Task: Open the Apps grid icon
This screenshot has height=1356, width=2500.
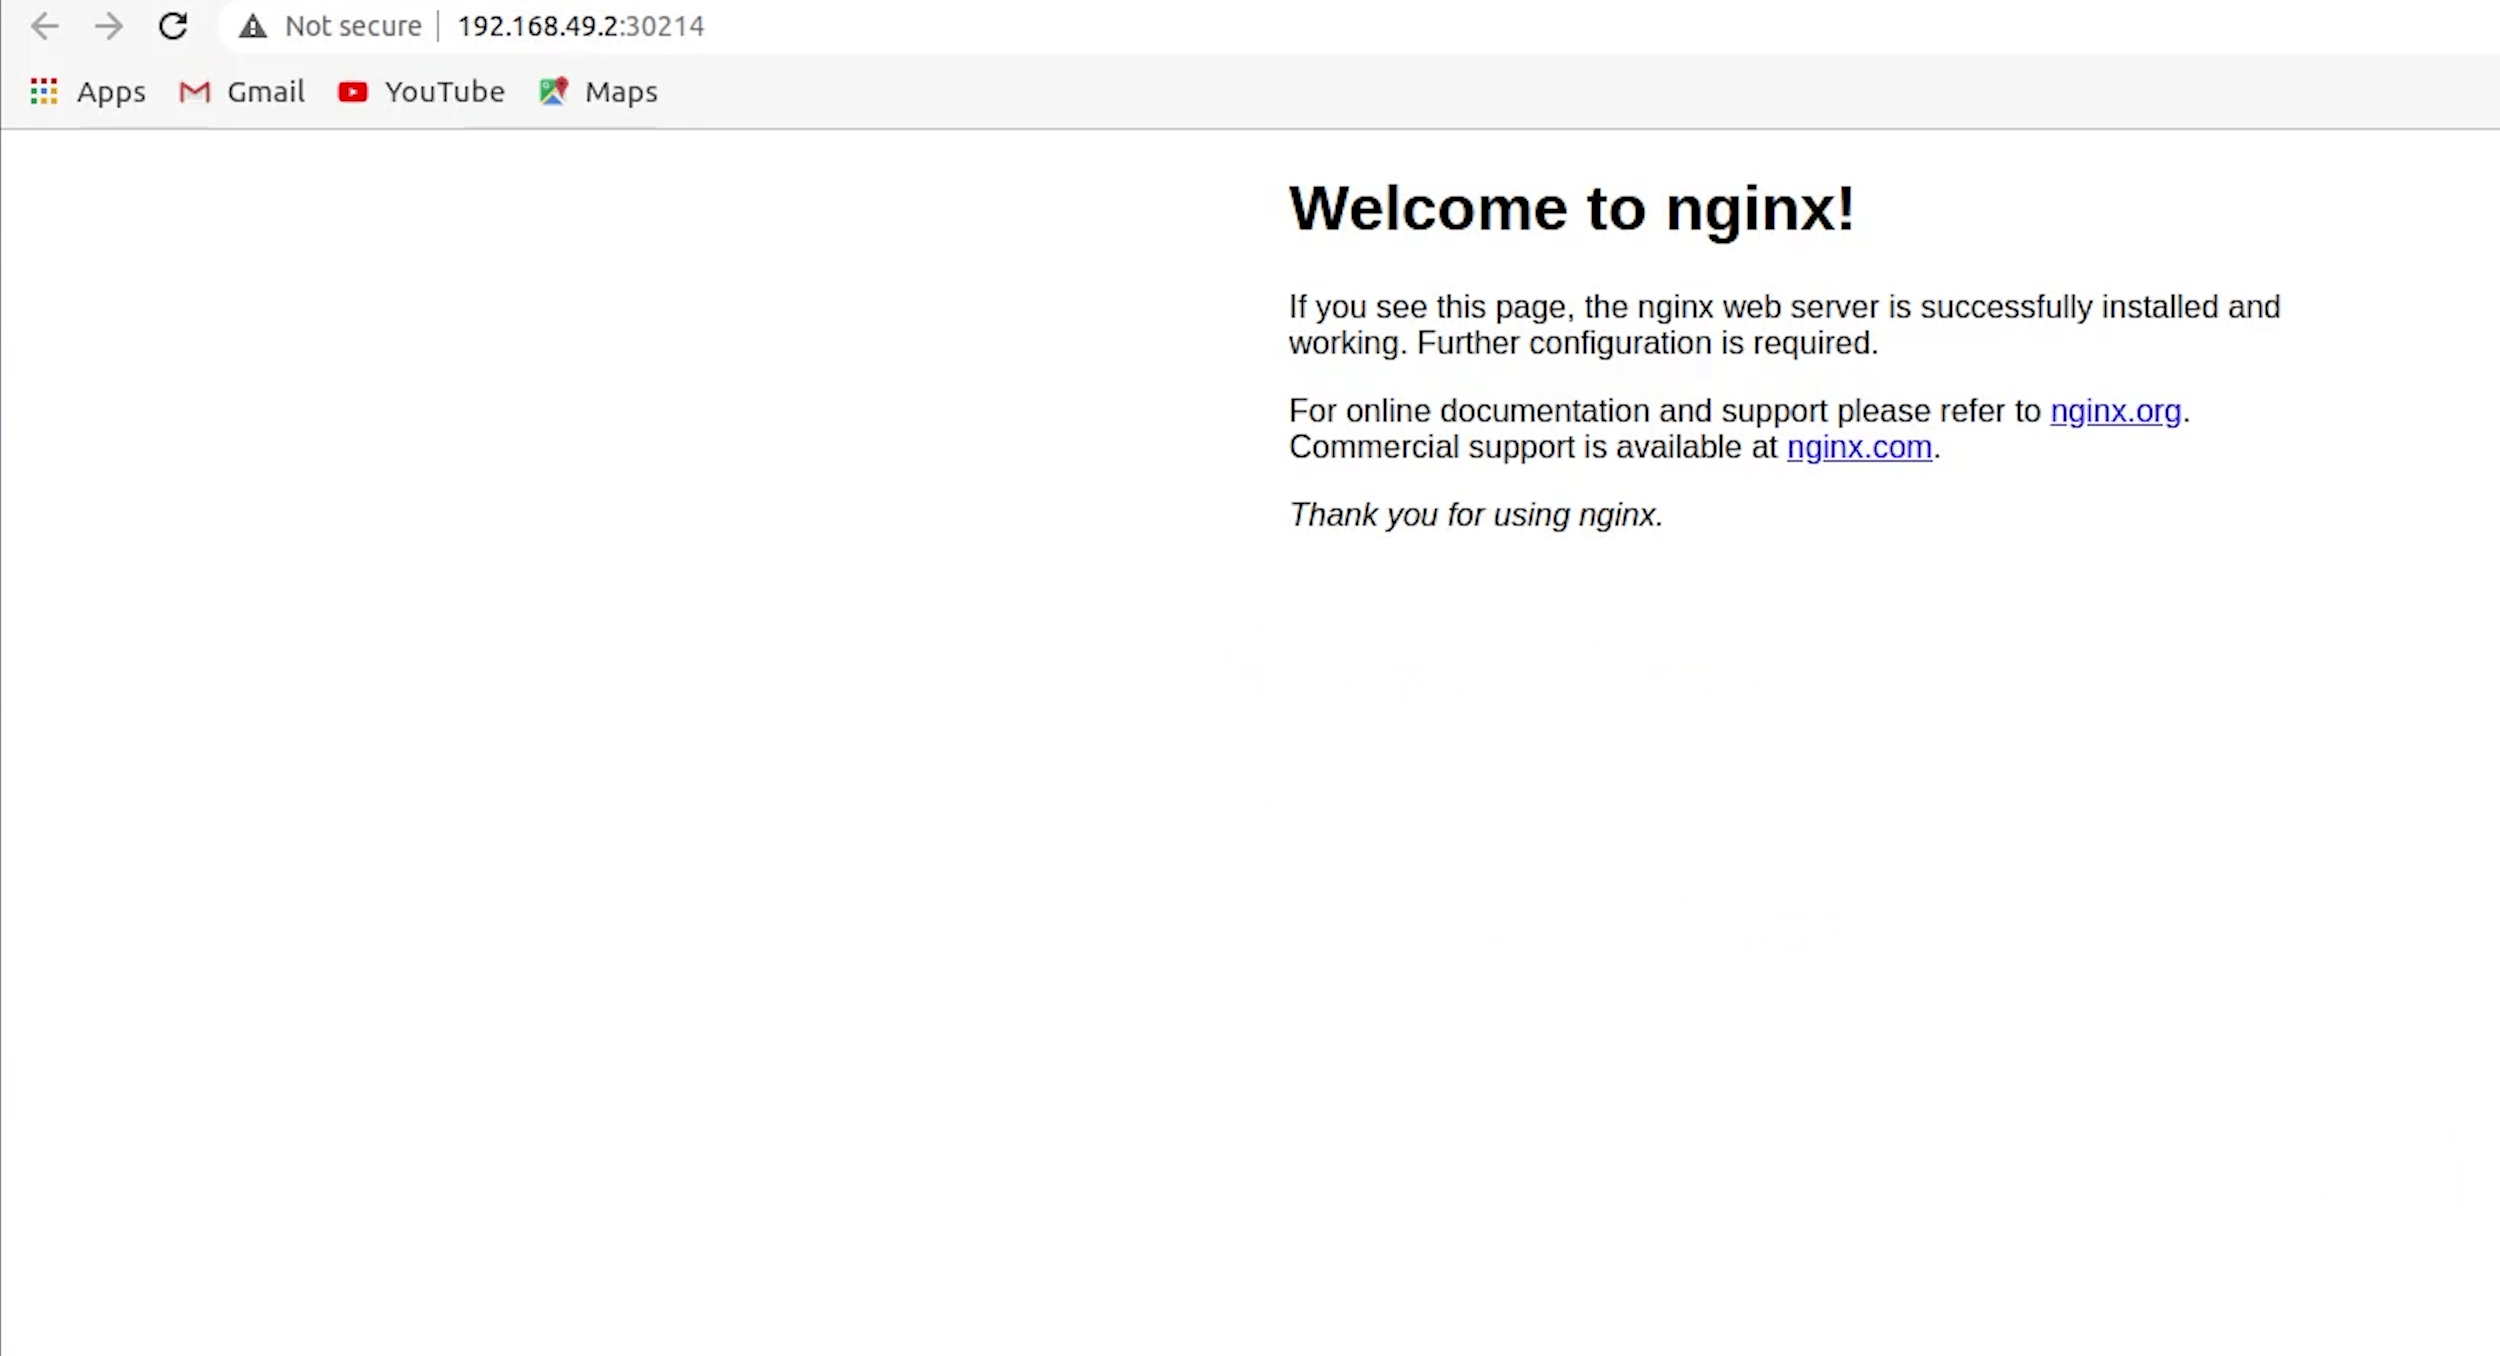Action: coord(43,92)
